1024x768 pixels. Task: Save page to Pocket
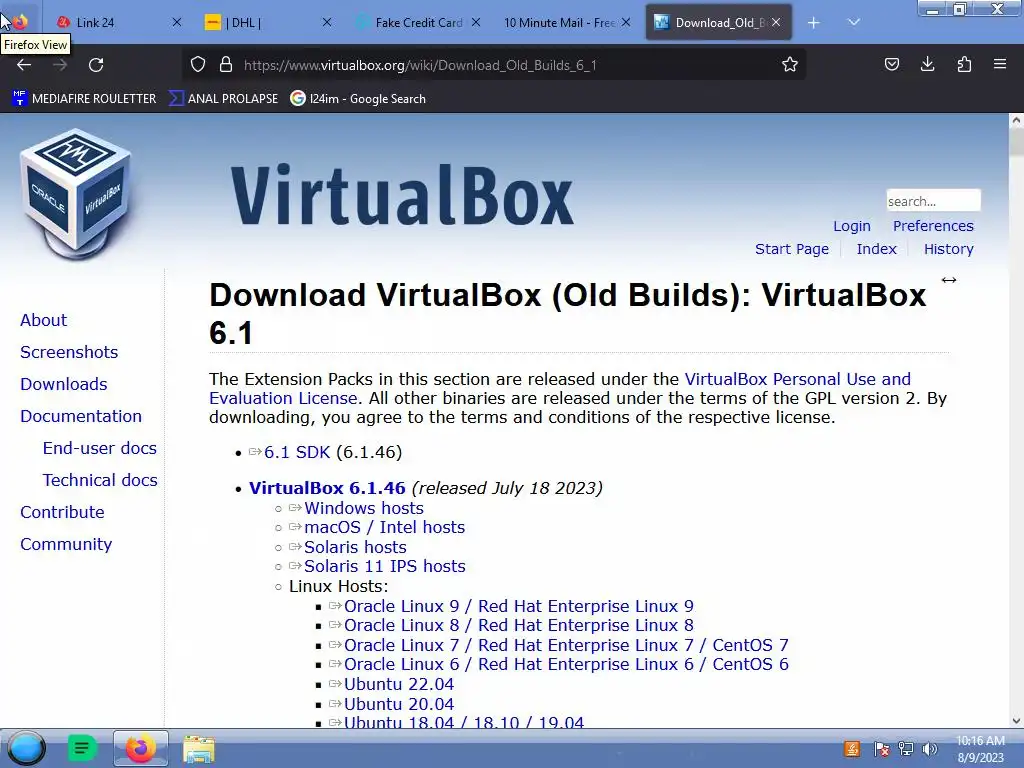tap(891, 65)
